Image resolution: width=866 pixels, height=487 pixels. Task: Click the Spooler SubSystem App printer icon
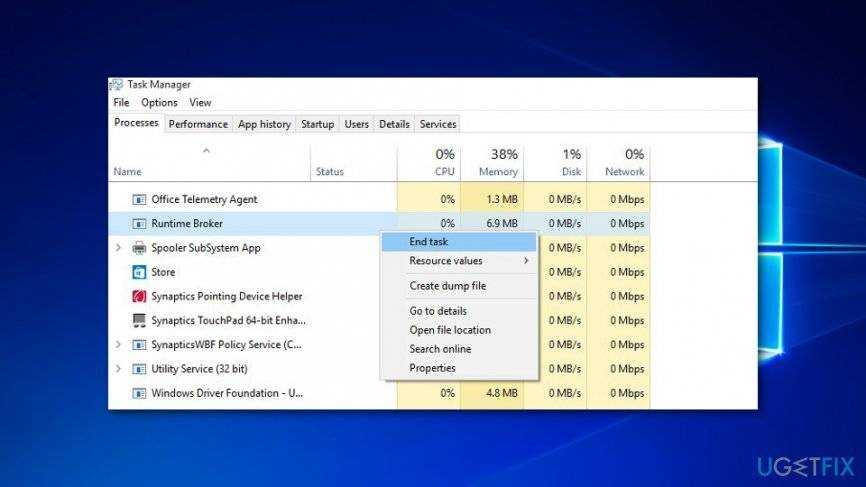coord(139,248)
